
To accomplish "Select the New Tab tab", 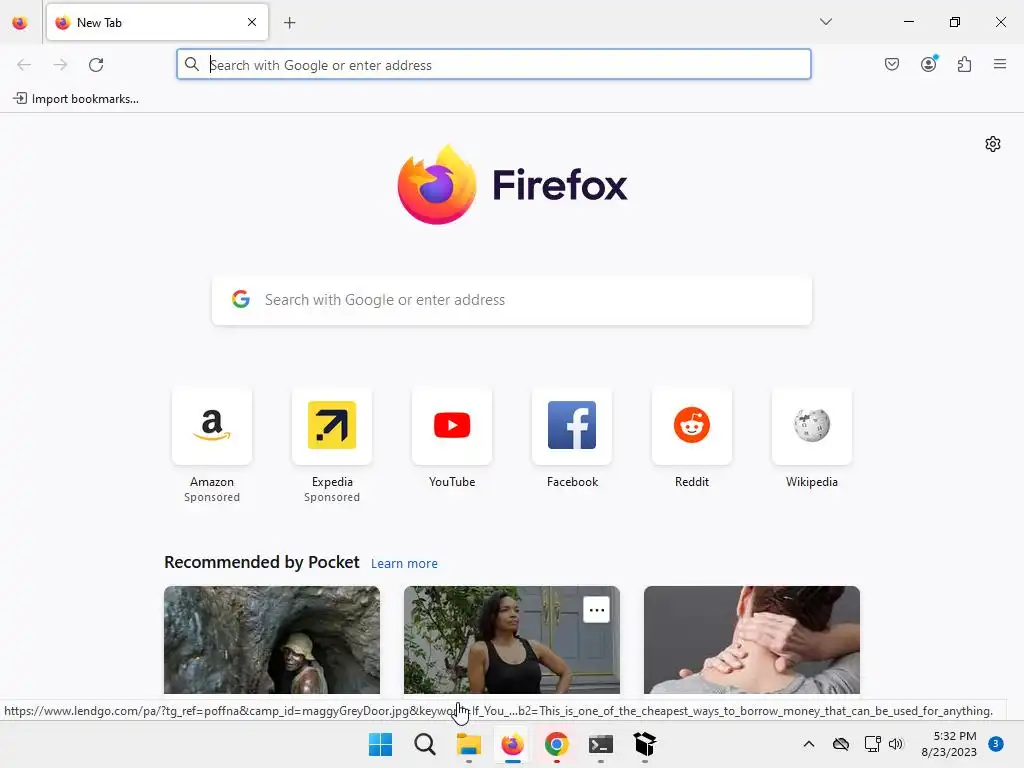I will 157,22.
